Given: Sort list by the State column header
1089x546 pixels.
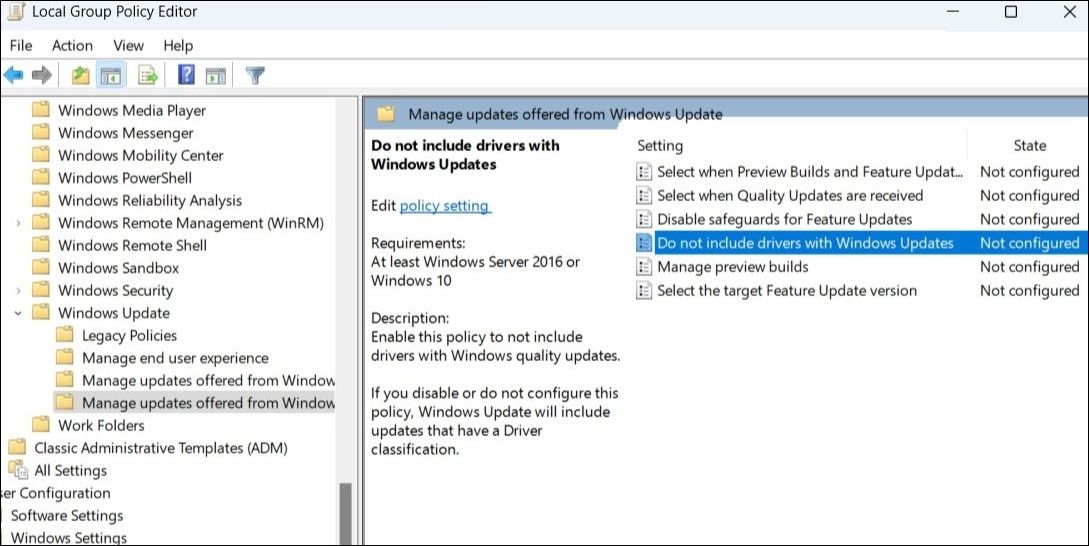Looking at the screenshot, I should click(x=1029, y=145).
